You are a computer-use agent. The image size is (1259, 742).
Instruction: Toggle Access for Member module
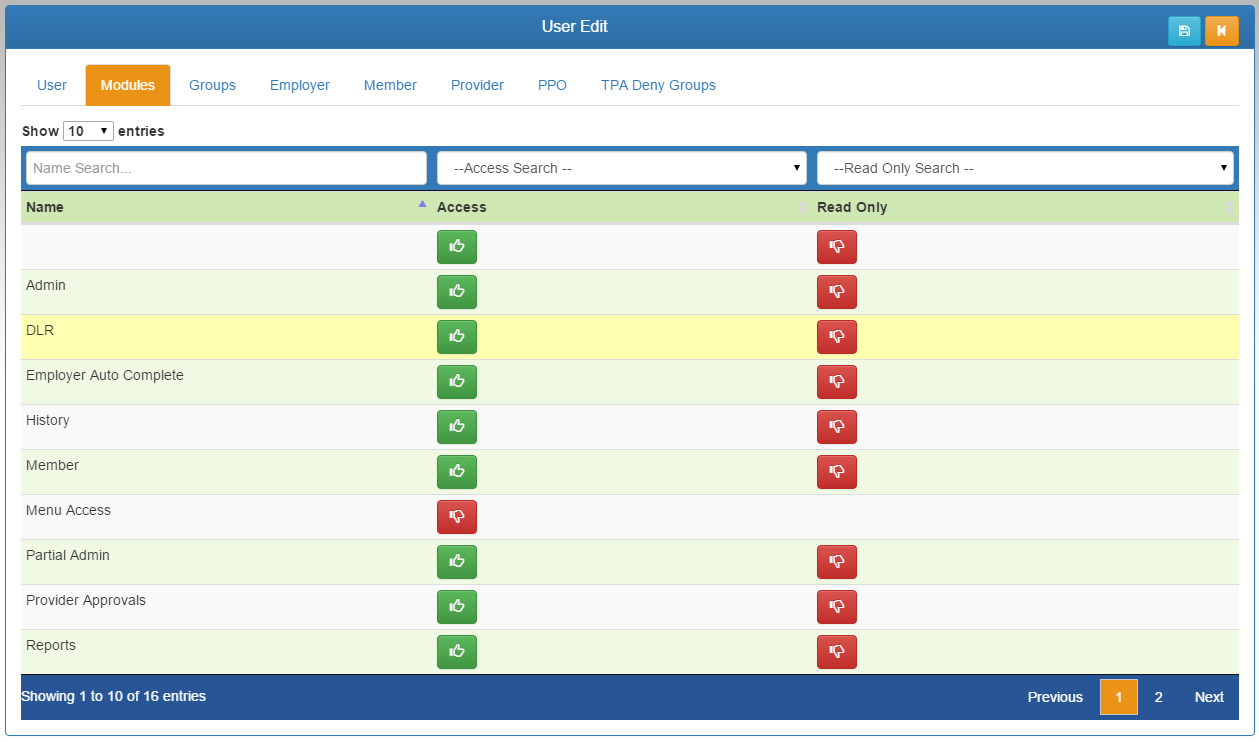457,472
